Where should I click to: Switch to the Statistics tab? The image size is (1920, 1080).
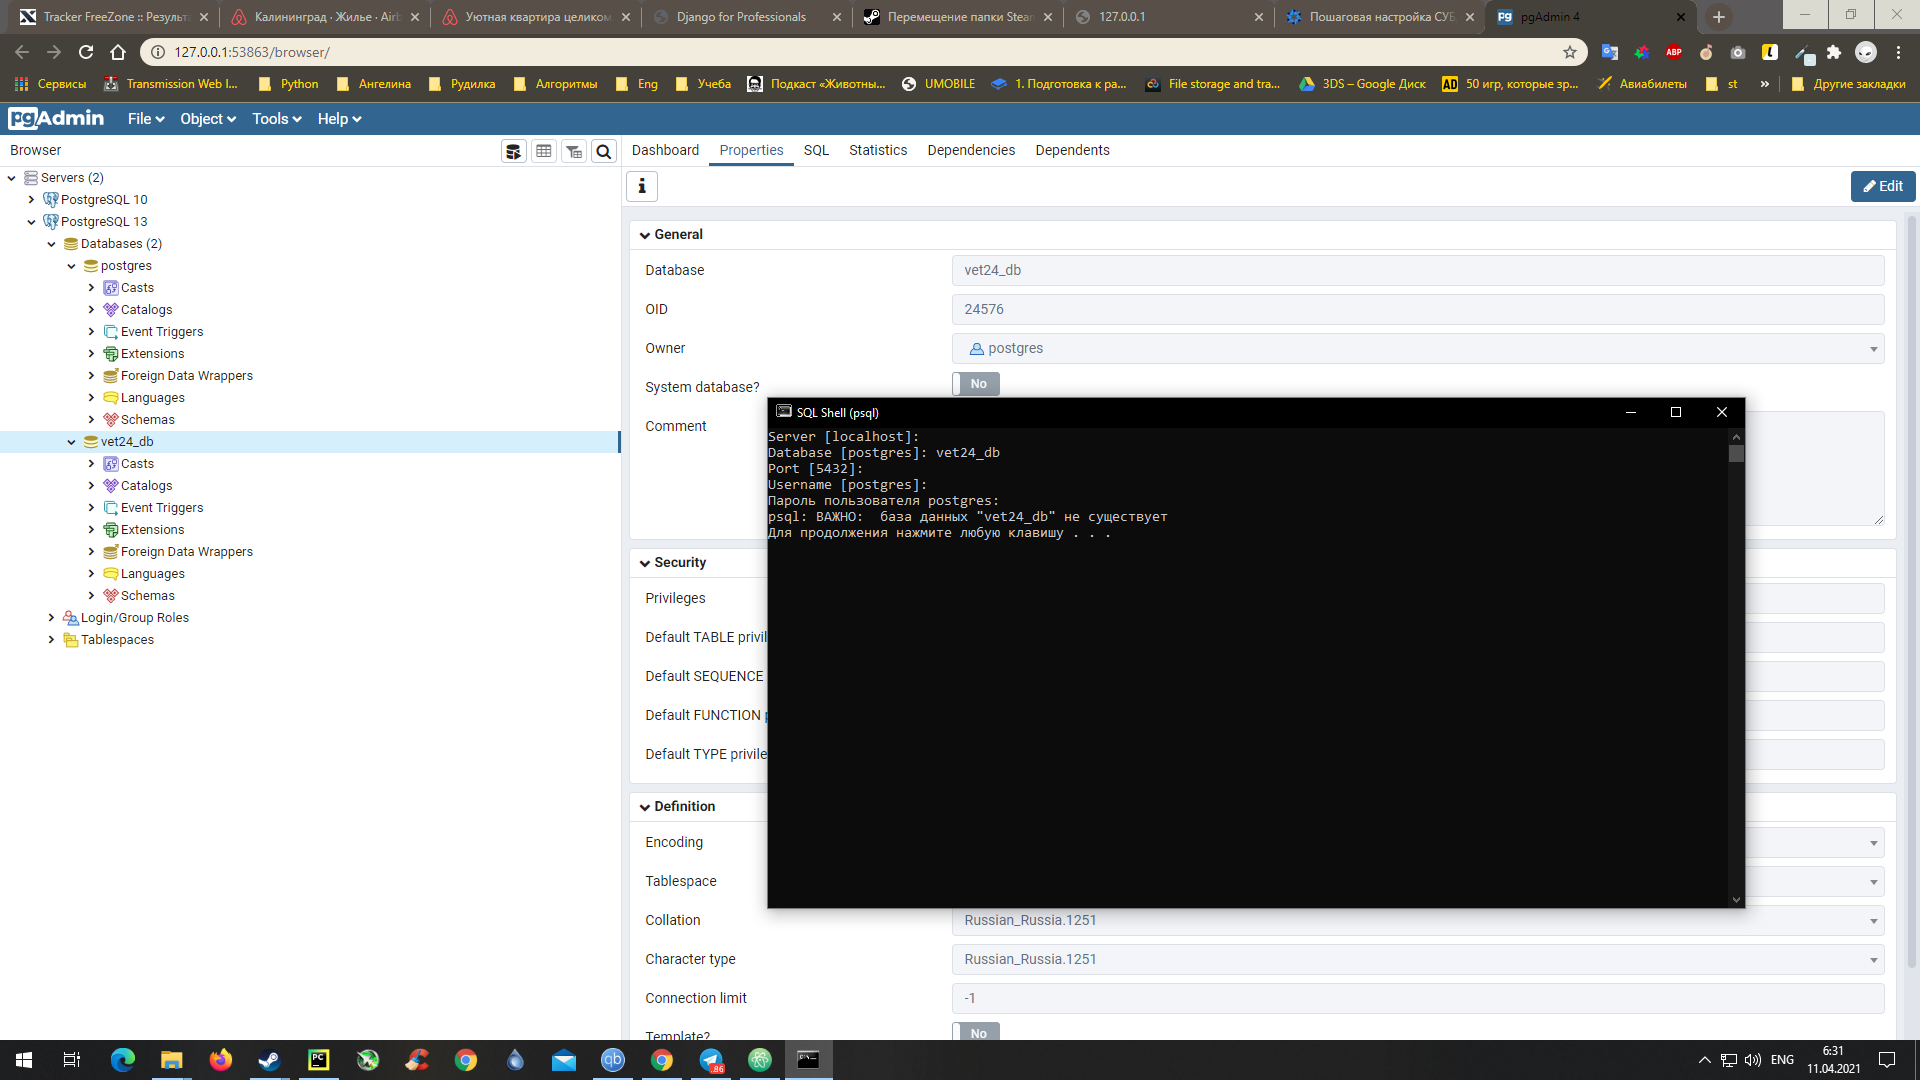[878, 150]
